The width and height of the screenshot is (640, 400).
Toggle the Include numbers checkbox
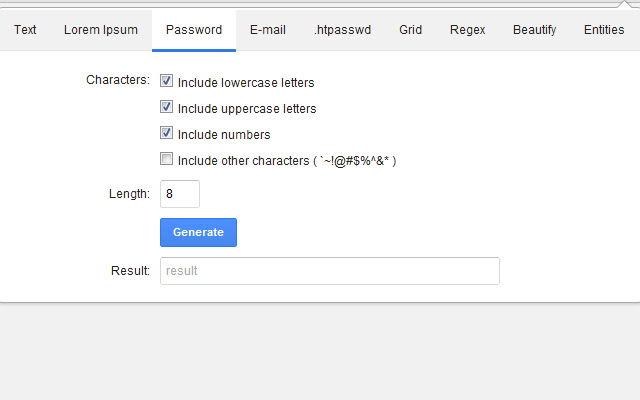coord(167,133)
